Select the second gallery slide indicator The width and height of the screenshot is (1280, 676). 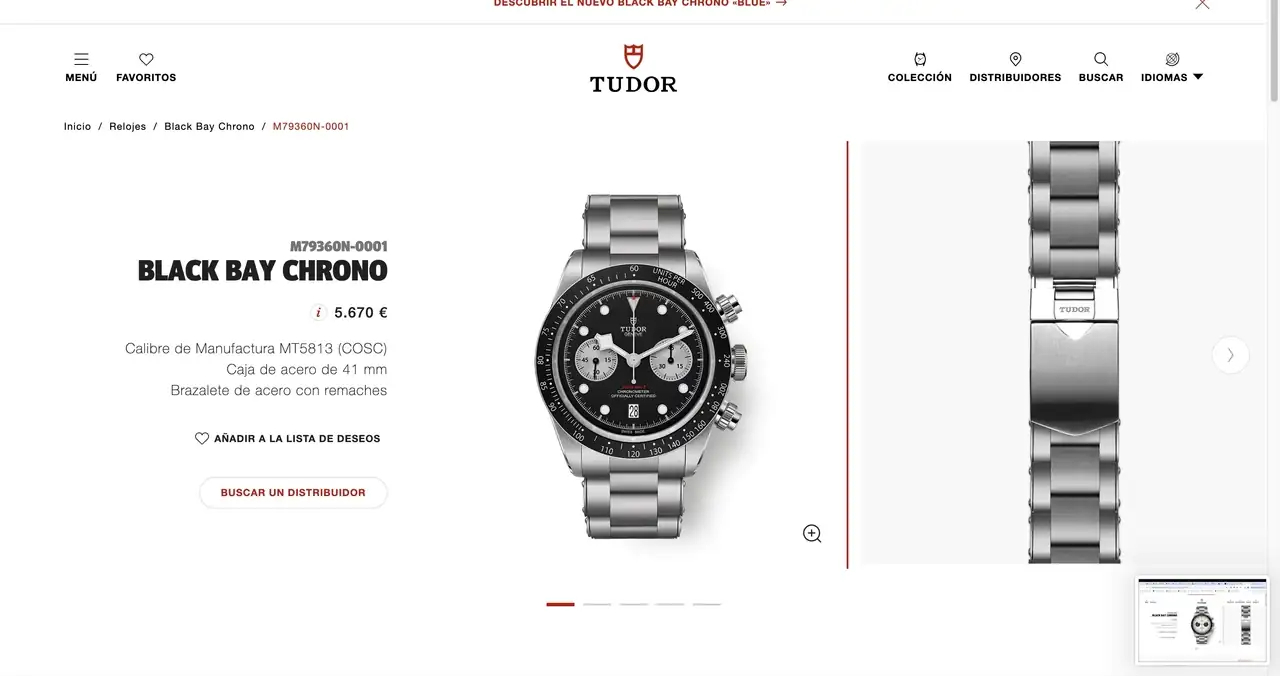click(597, 604)
